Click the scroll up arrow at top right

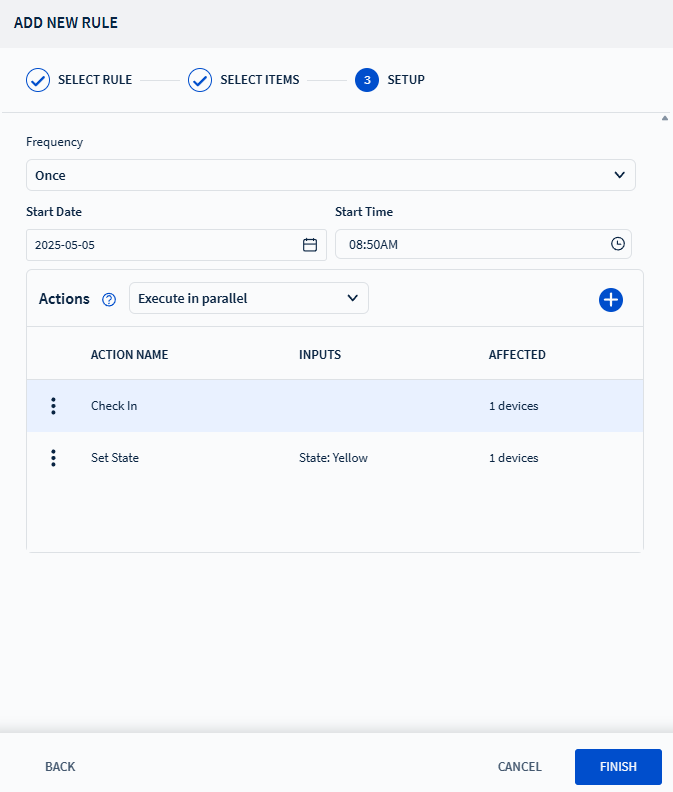click(x=665, y=118)
